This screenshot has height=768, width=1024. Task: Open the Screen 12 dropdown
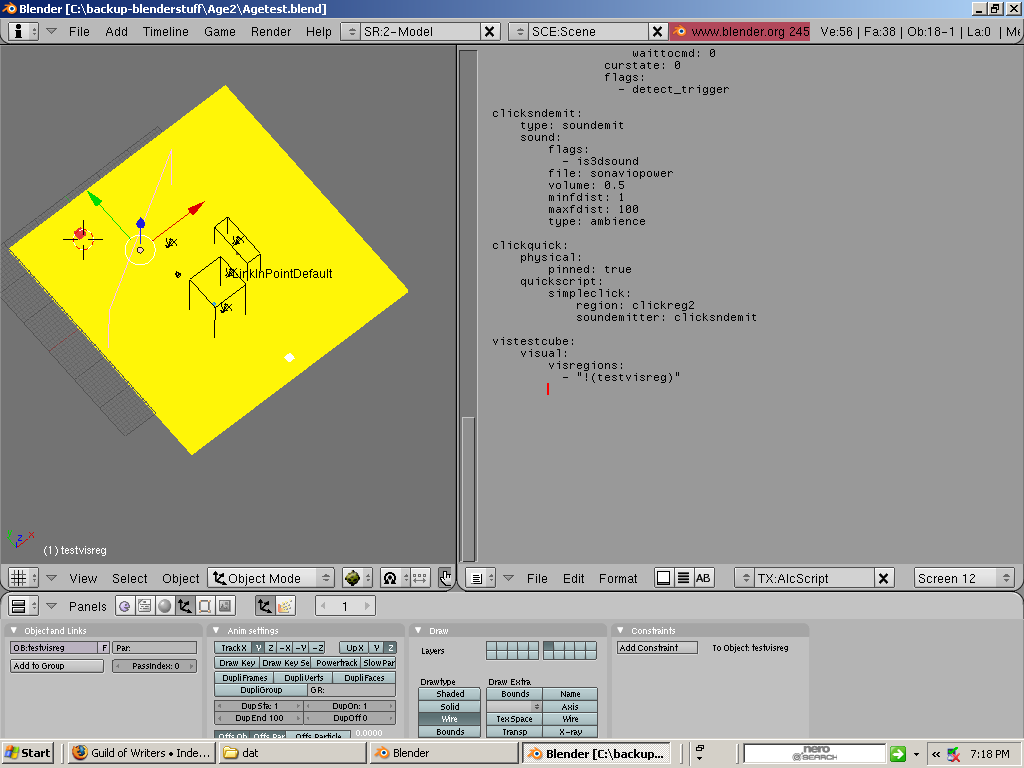point(964,578)
